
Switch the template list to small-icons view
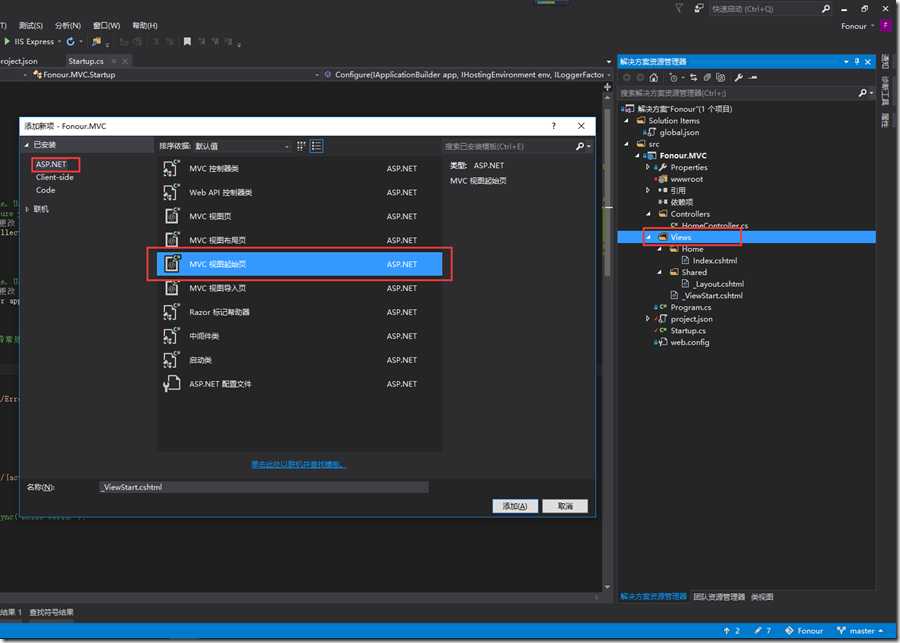(x=301, y=146)
